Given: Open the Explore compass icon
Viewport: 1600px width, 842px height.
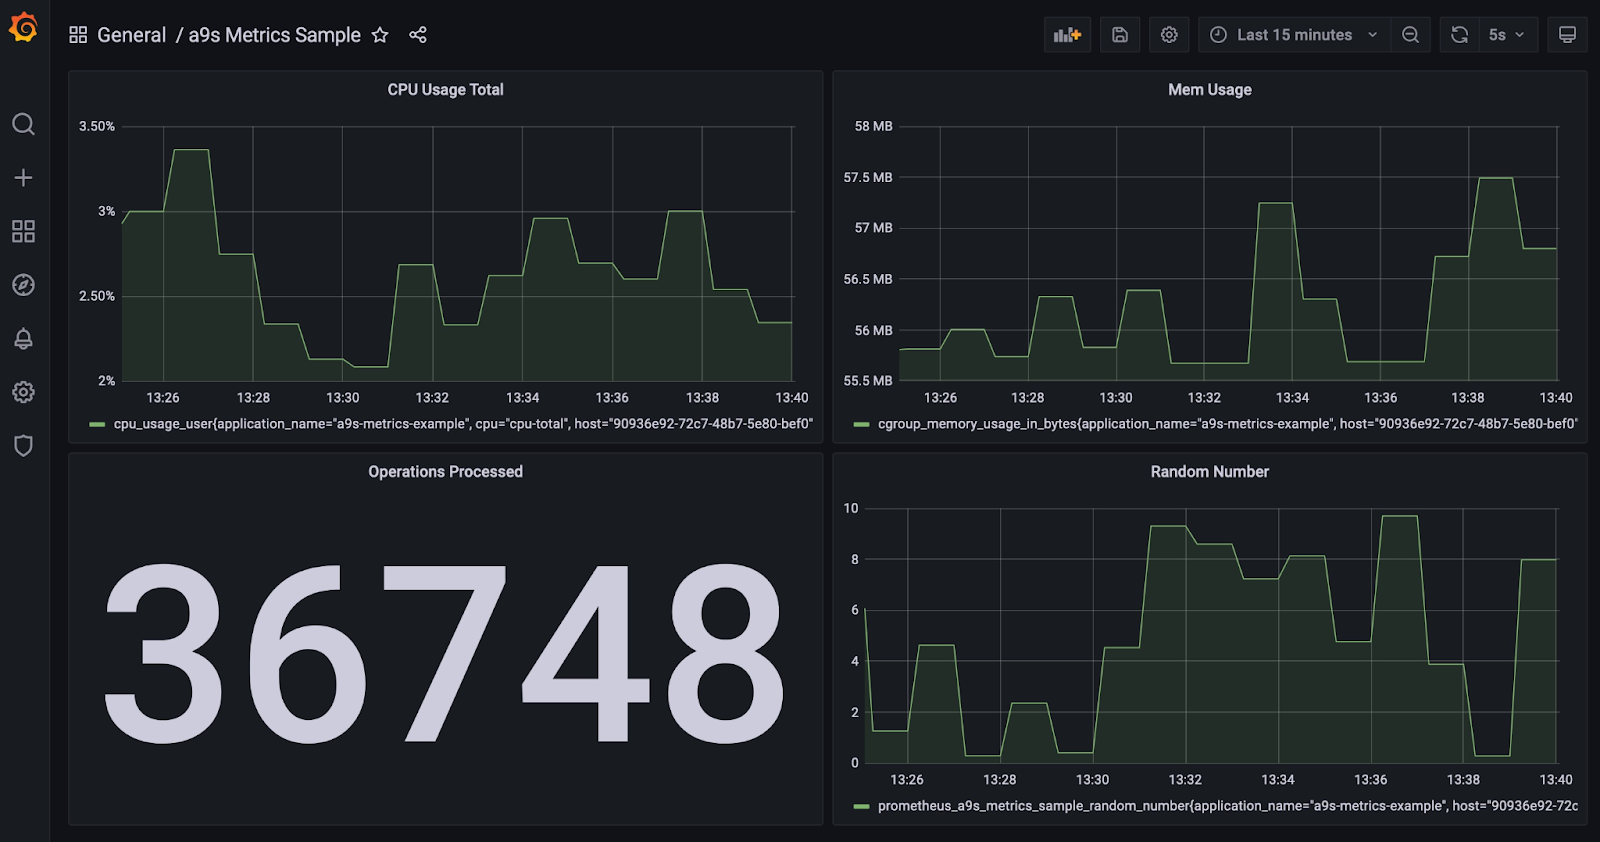Looking at the screenshot, I should 23,285.
